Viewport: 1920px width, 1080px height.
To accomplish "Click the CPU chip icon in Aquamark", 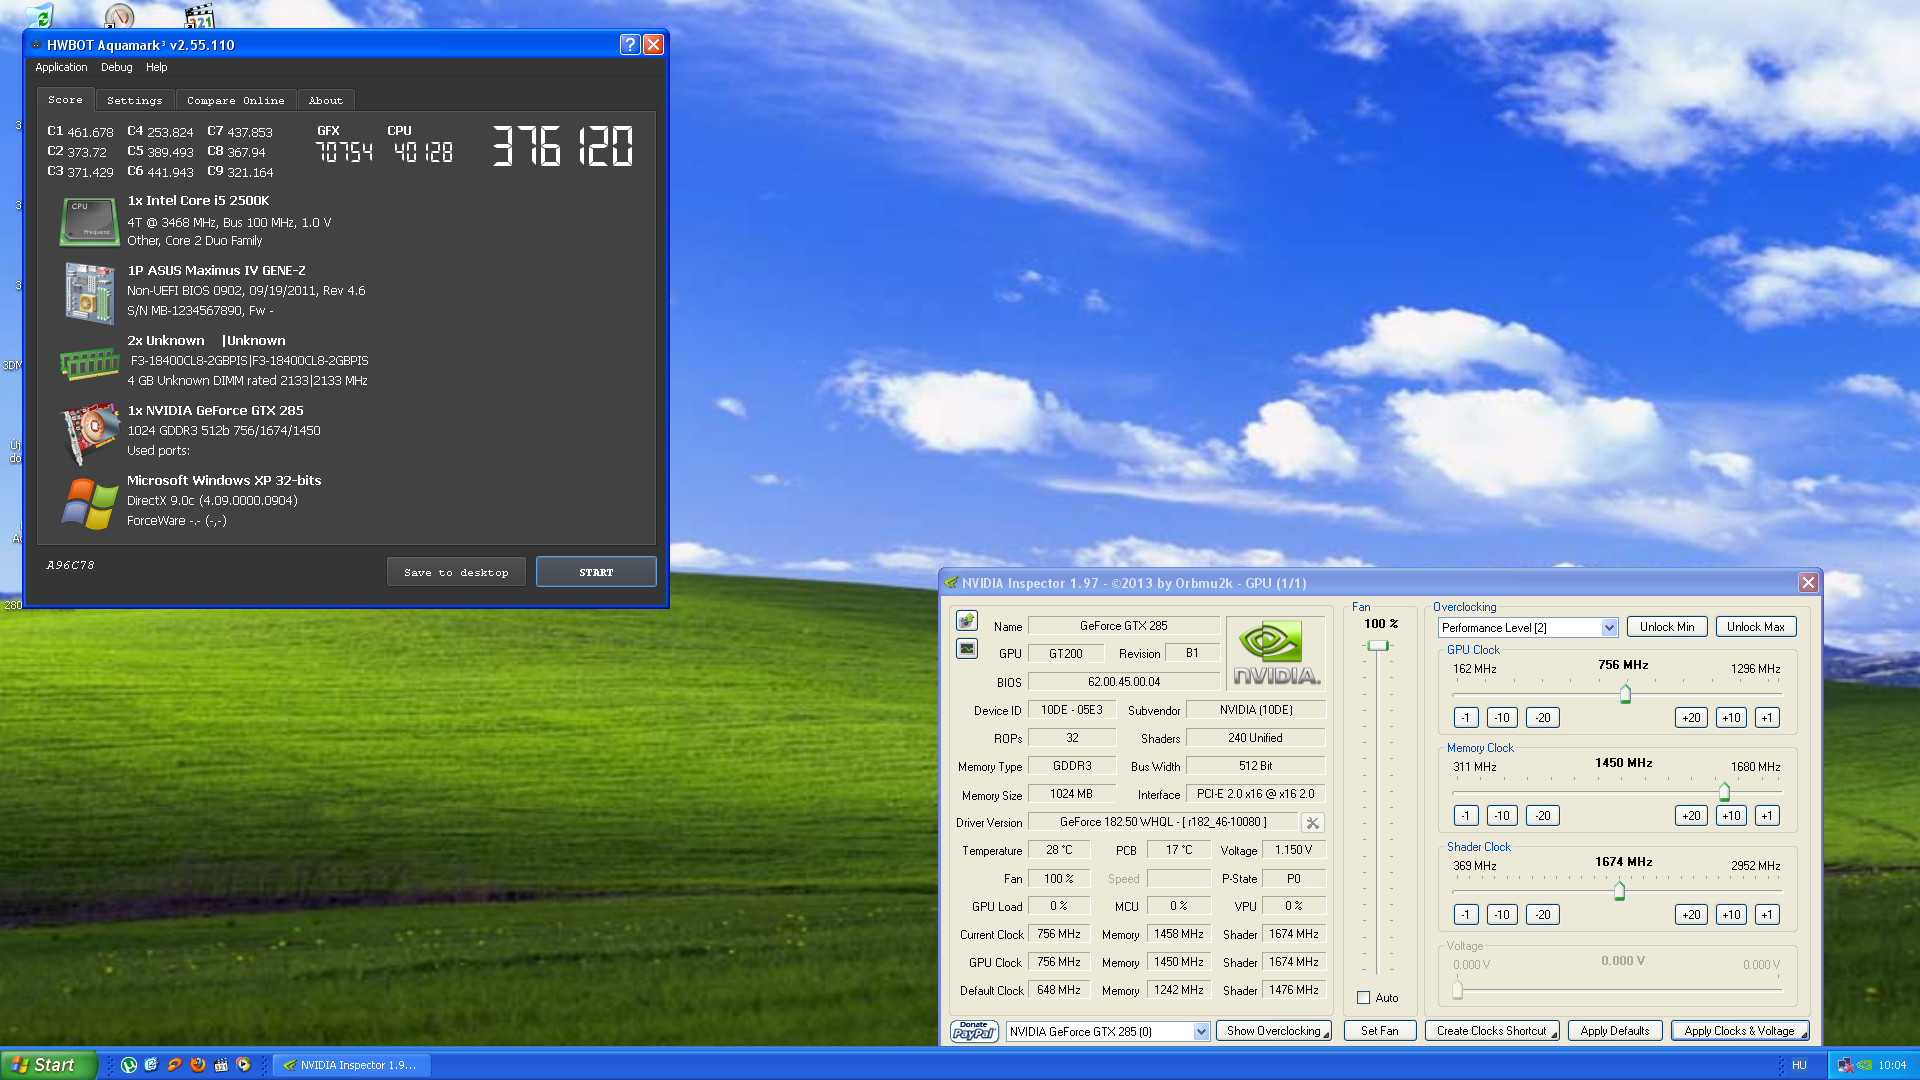I will [x=89, y=222].
